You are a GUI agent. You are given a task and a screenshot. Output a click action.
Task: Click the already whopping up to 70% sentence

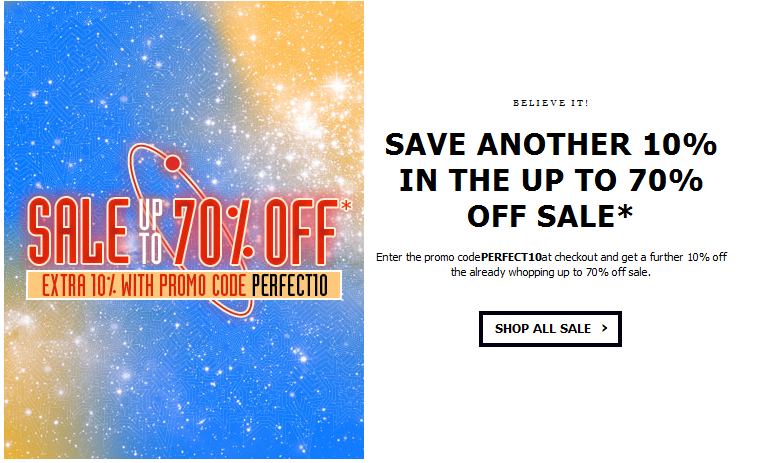coord(551,272)
